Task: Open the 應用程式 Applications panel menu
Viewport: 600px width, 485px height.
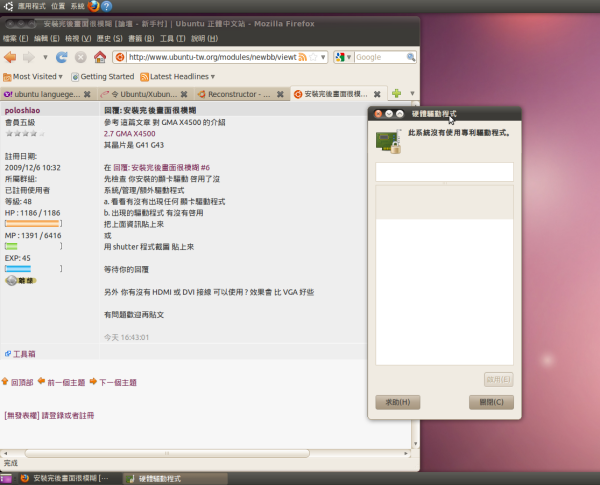Action: tap(31, 6)
